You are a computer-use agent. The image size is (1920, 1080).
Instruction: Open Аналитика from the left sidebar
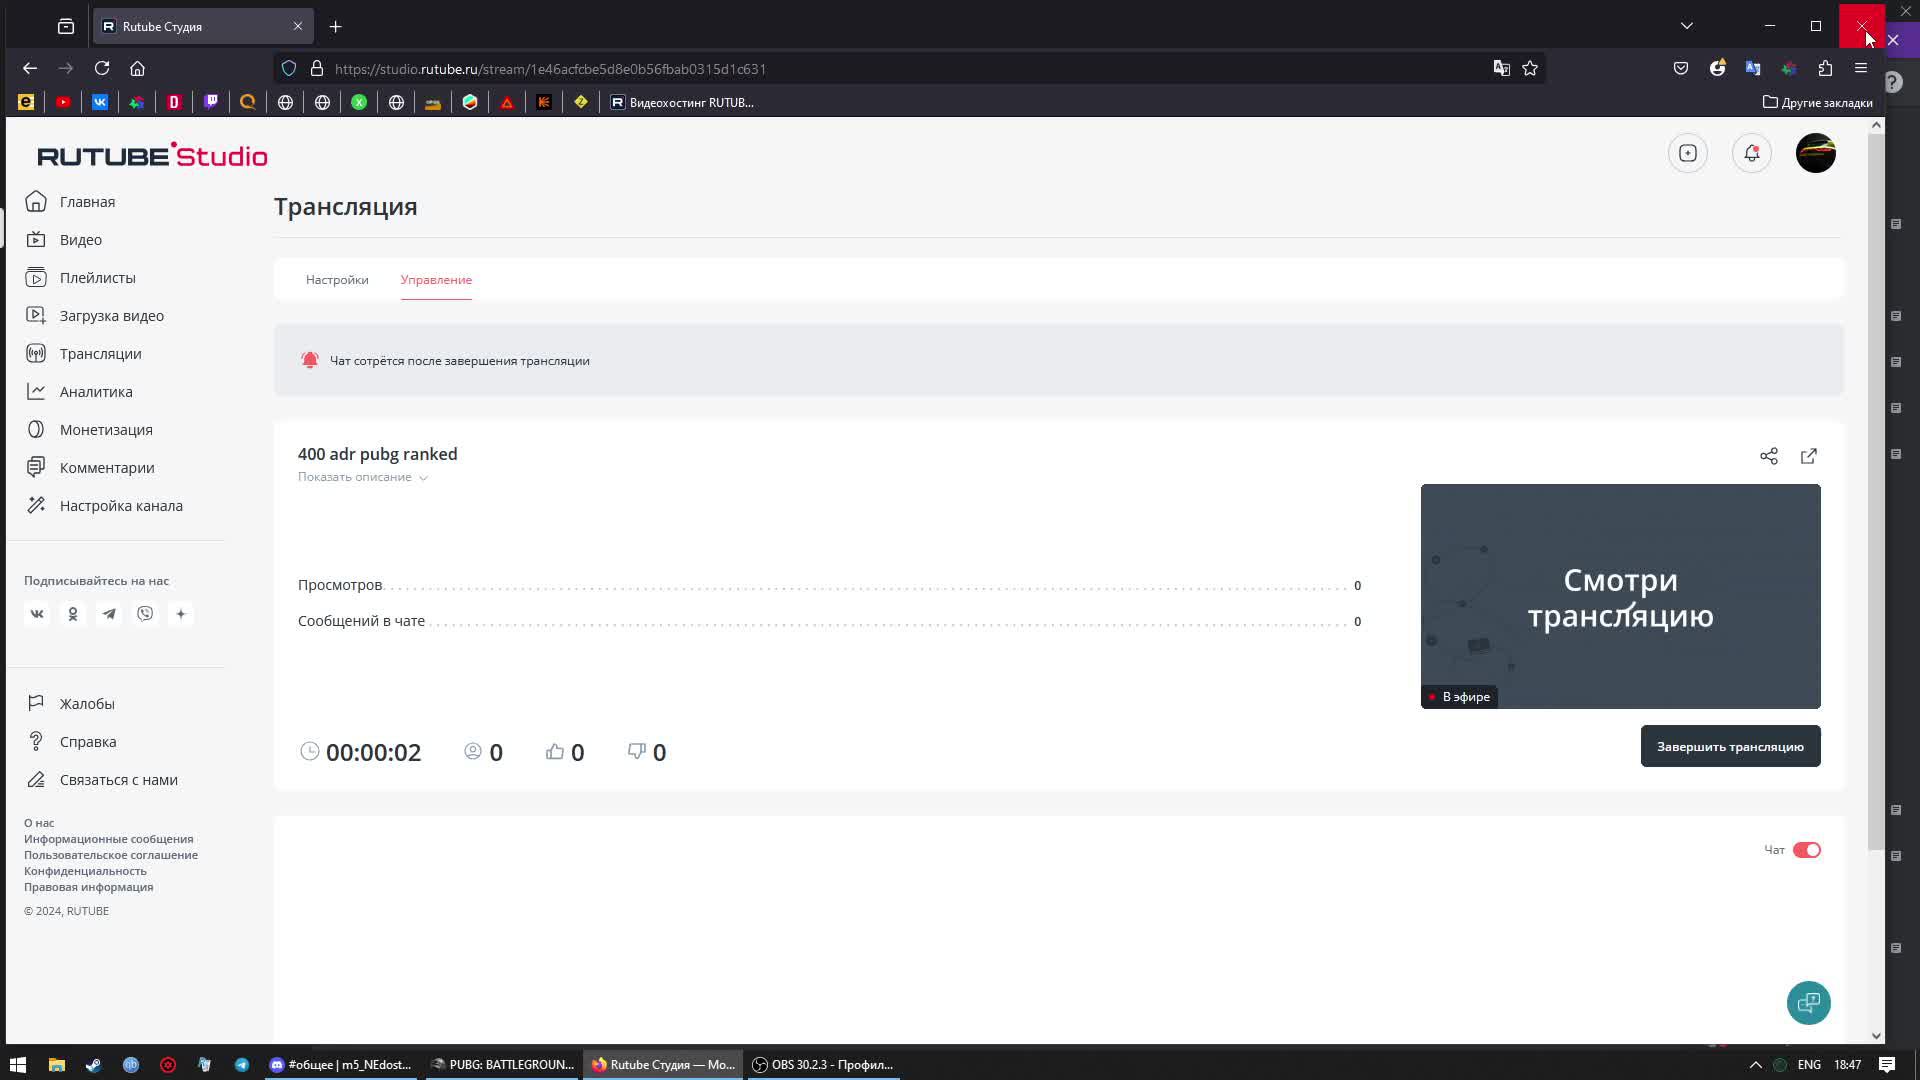[x=95, y=391]
